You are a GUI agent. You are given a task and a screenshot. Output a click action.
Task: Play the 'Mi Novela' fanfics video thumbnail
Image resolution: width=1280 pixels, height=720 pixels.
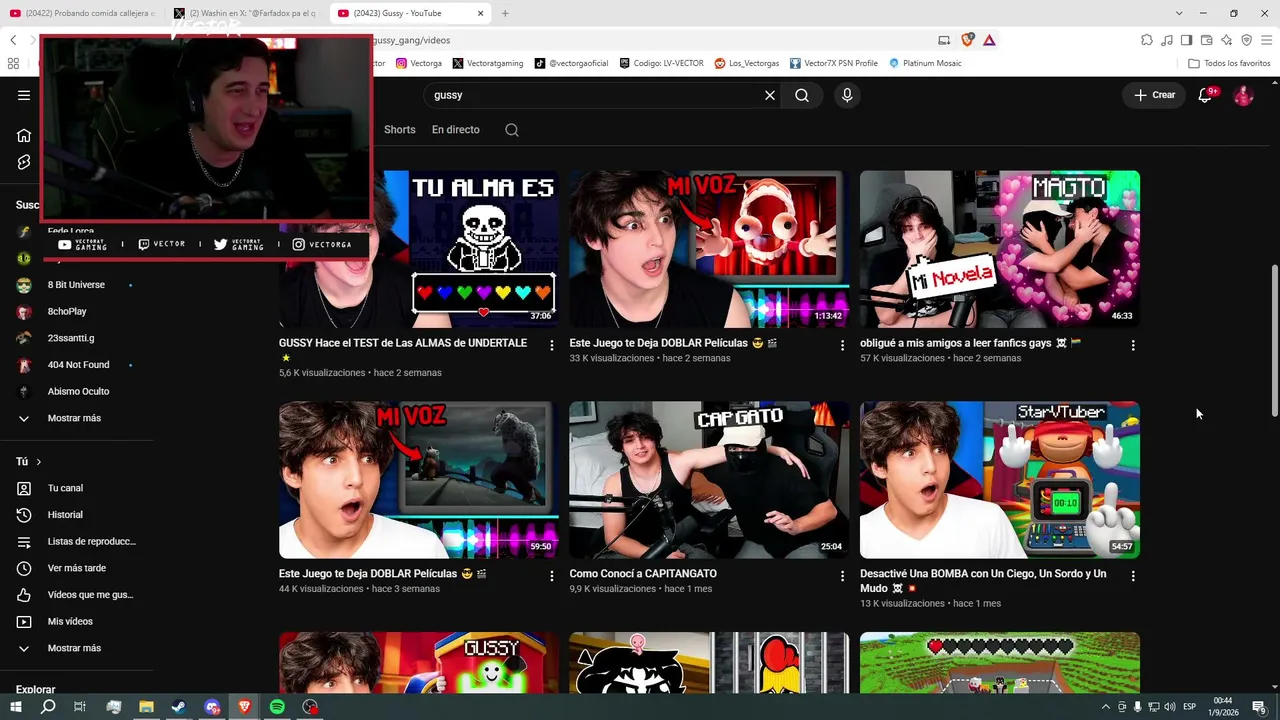click(1000, 249)
